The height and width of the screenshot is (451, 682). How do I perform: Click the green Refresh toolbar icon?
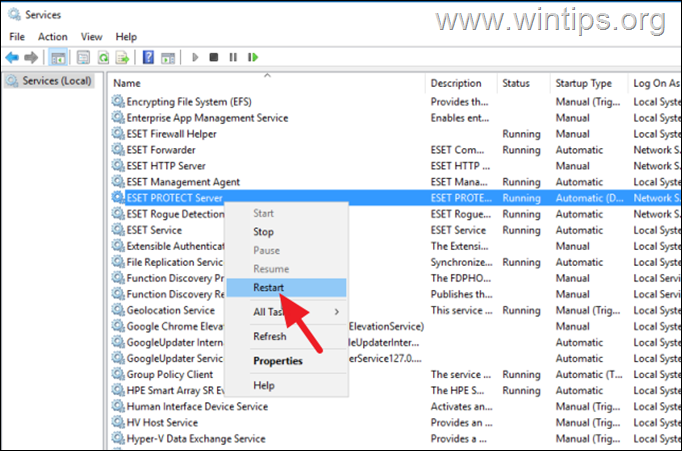(104, 57)
